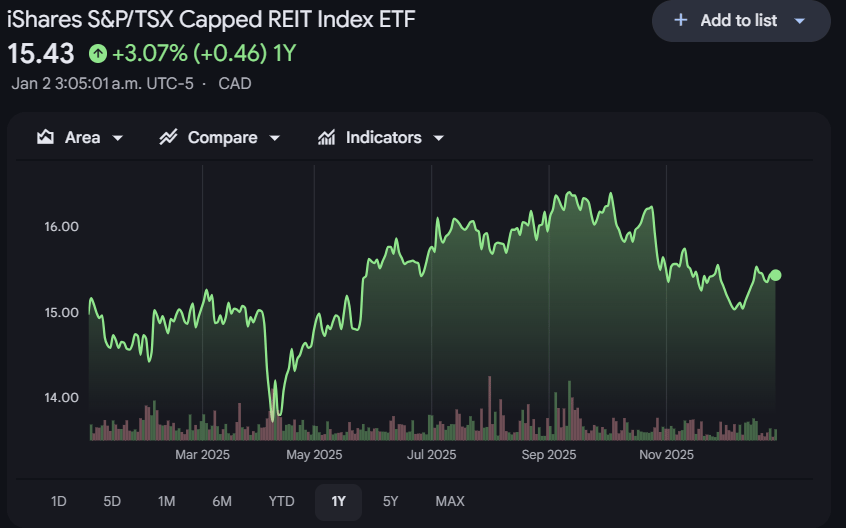Select the 1D time range
846x528 pixels.
pyautogui.click(x=59, y=502)
